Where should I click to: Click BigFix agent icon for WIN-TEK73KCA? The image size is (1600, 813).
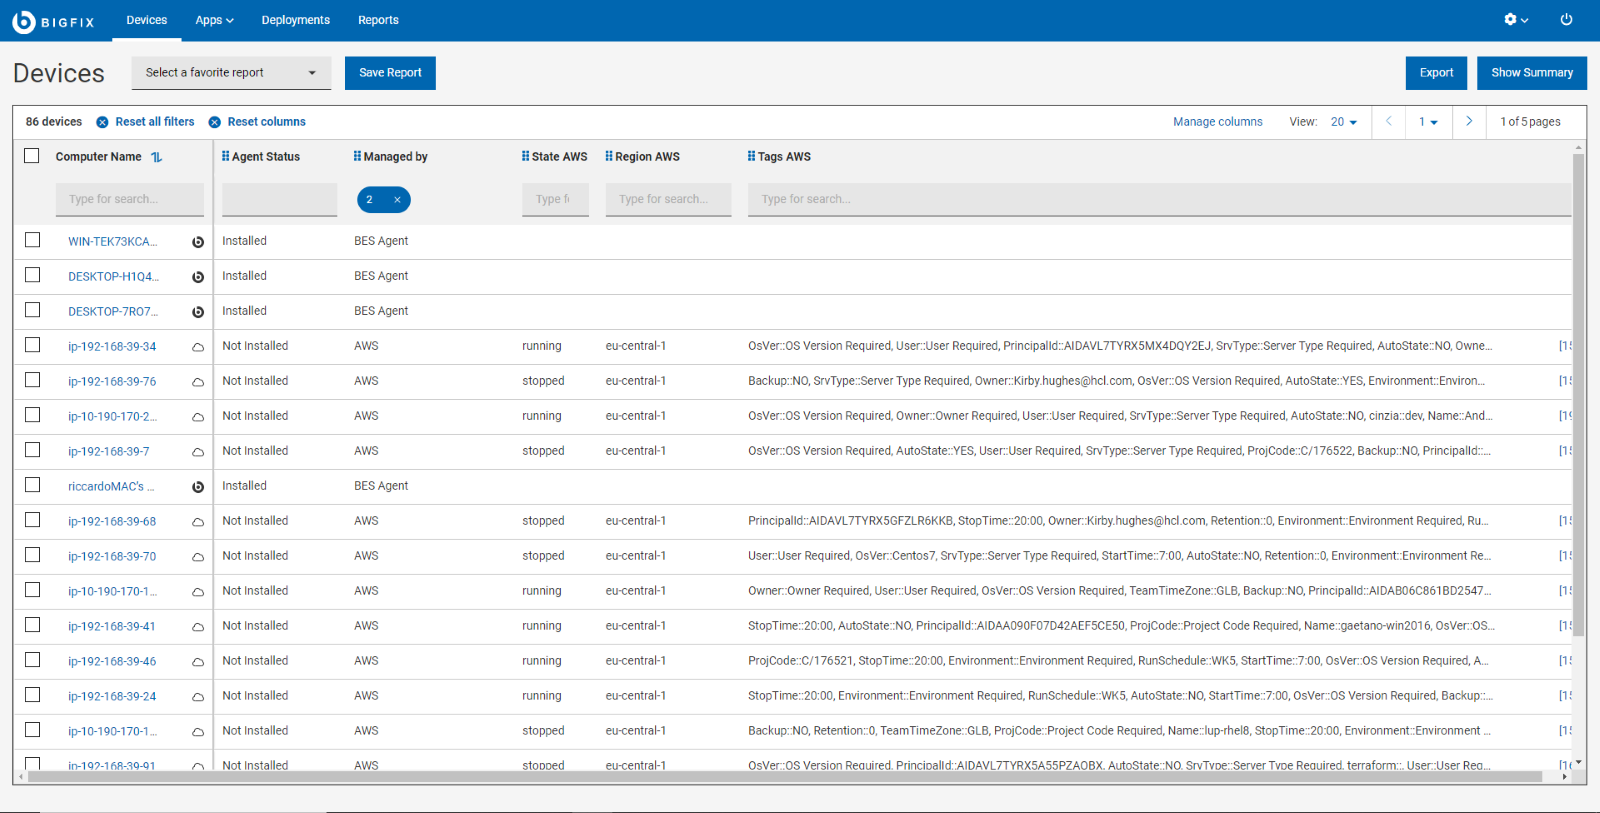pos(198,242)
